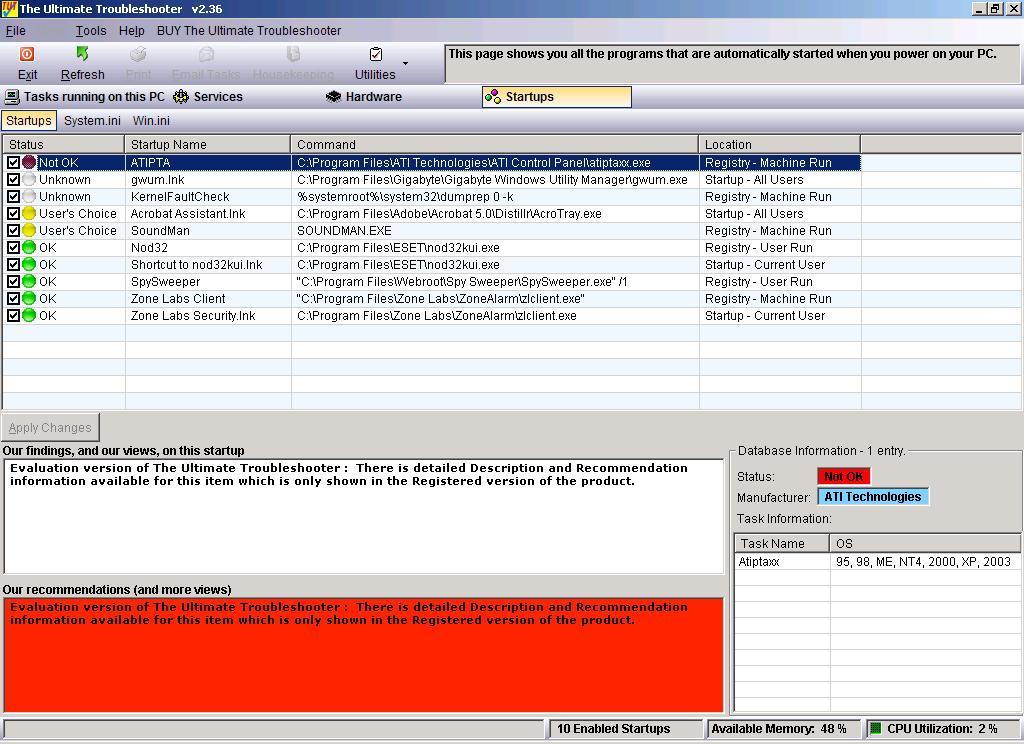1024x744 pixels.
Task: Click the SOUNDMAN.EXE command cell
Action: point(495,230)
